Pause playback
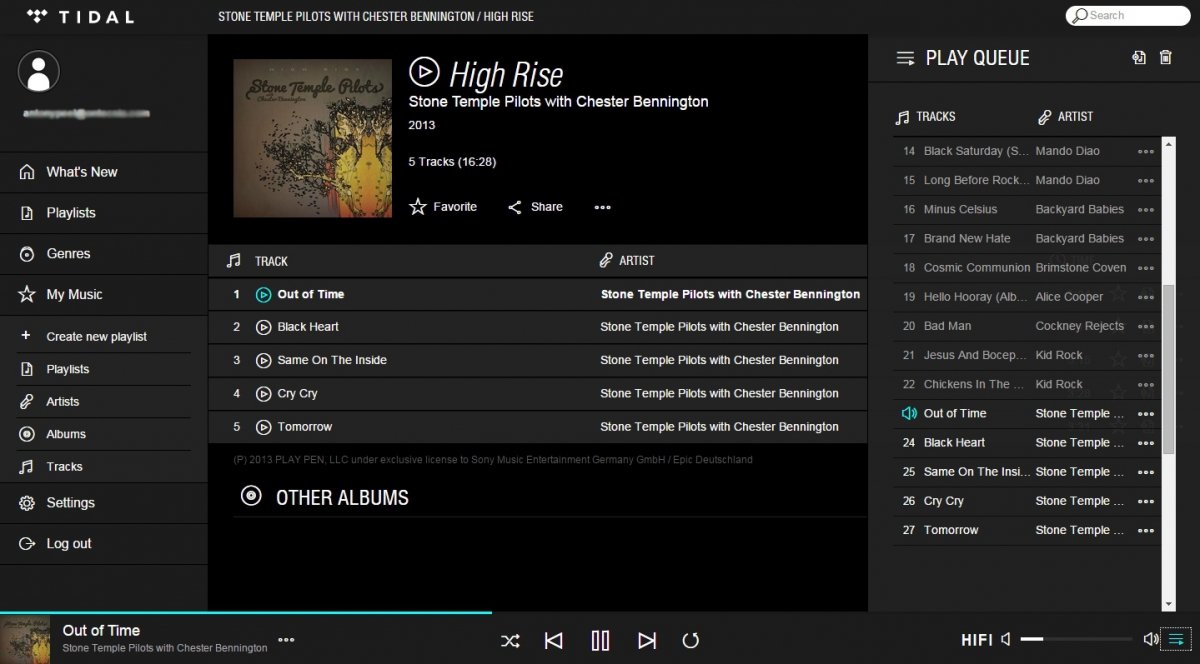The height and width of the screenshot is (664, 1200). coord(600,640)
